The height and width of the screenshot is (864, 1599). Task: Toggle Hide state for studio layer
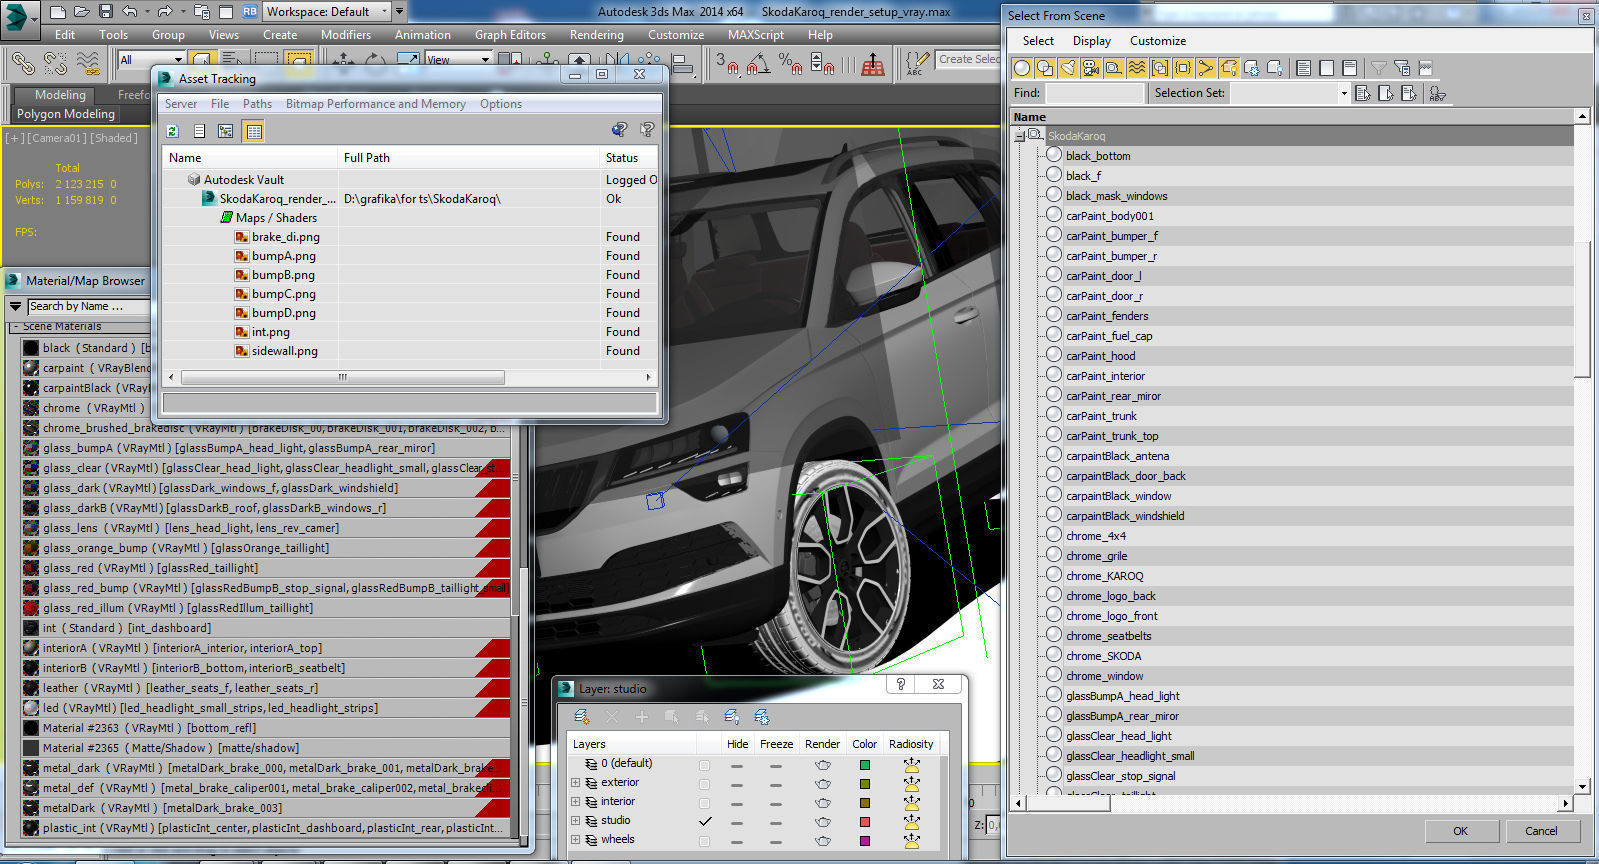pyautogui.click(x=737, y=821)
